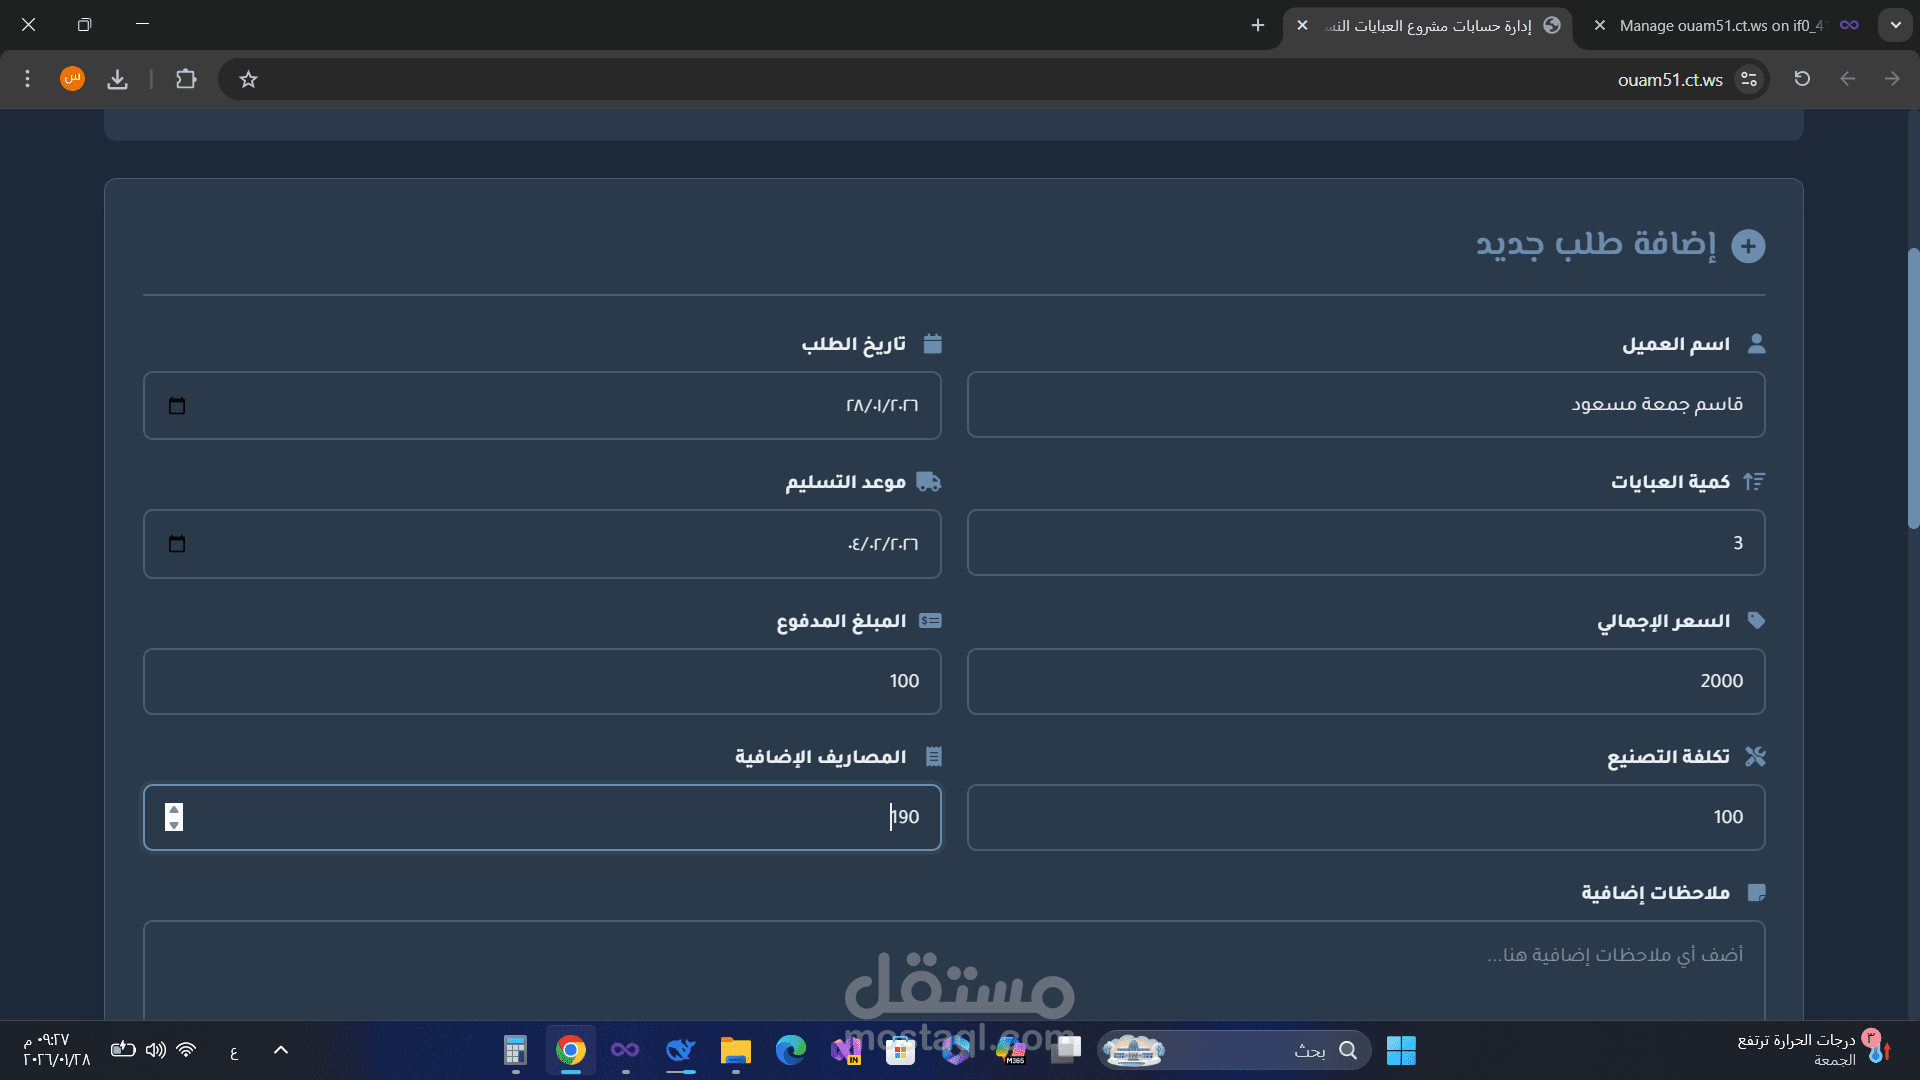Open the order date calendar picker

tap(177, 406)
